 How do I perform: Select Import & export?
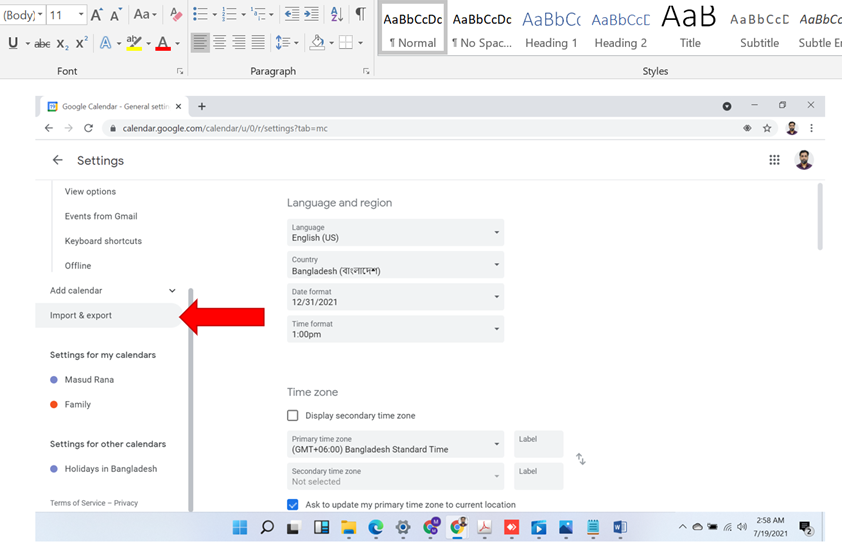(108, 315)
